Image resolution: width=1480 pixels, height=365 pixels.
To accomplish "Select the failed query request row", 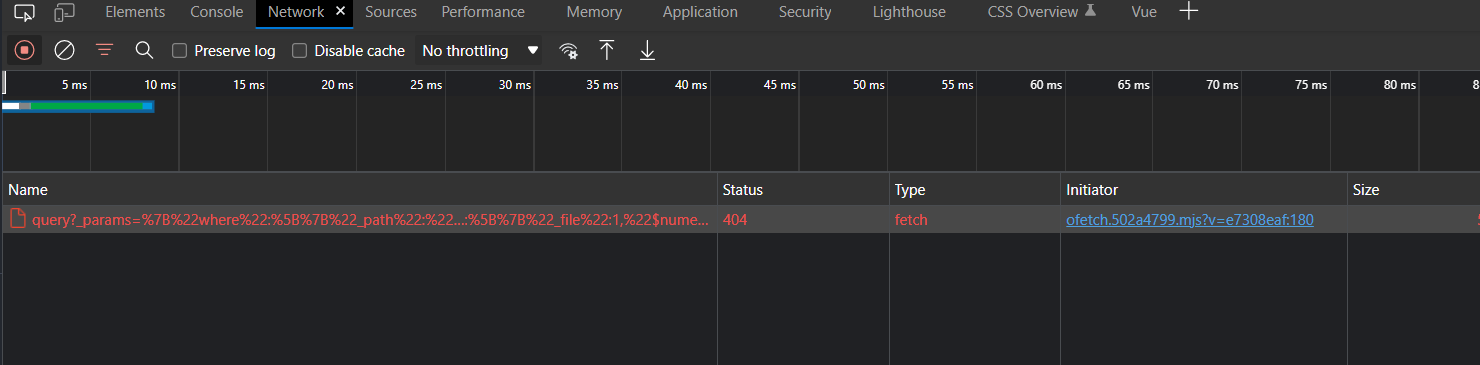I will (740, 220).
